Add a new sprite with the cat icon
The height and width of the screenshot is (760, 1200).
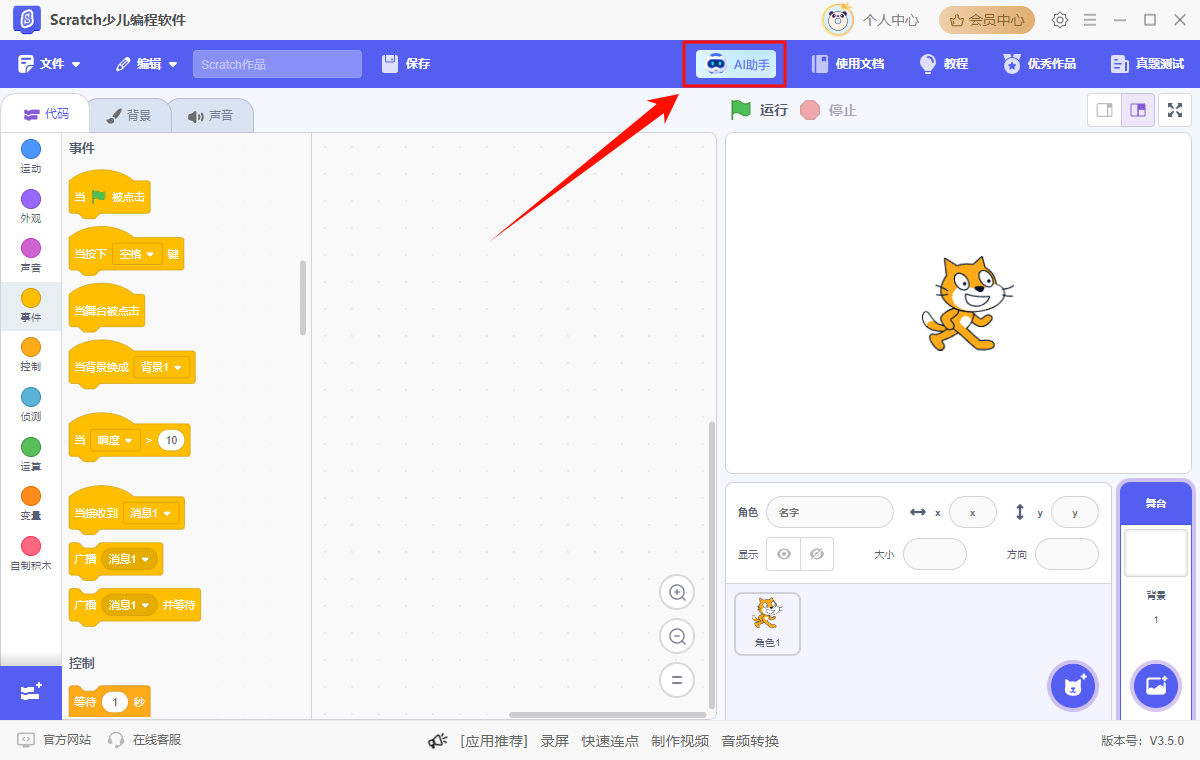[1072, 686]
